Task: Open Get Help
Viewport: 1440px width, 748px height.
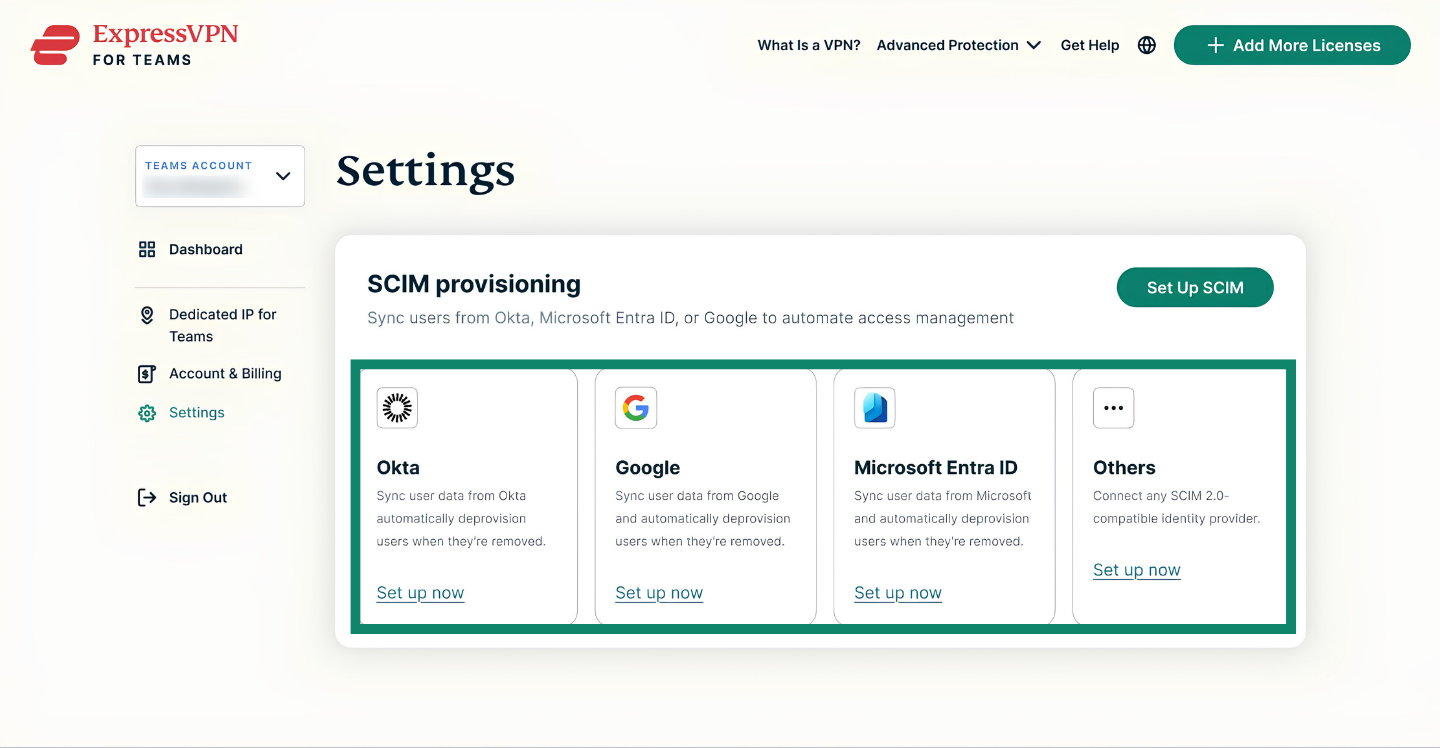Action: (1090, 45)
